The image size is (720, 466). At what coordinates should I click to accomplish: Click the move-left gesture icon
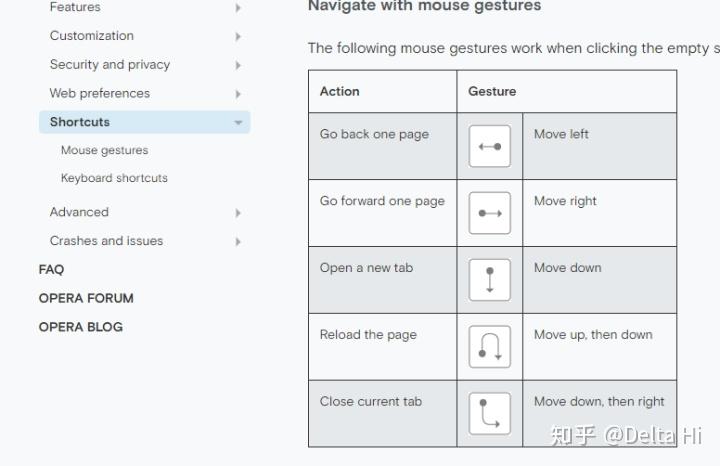(489, 146)
